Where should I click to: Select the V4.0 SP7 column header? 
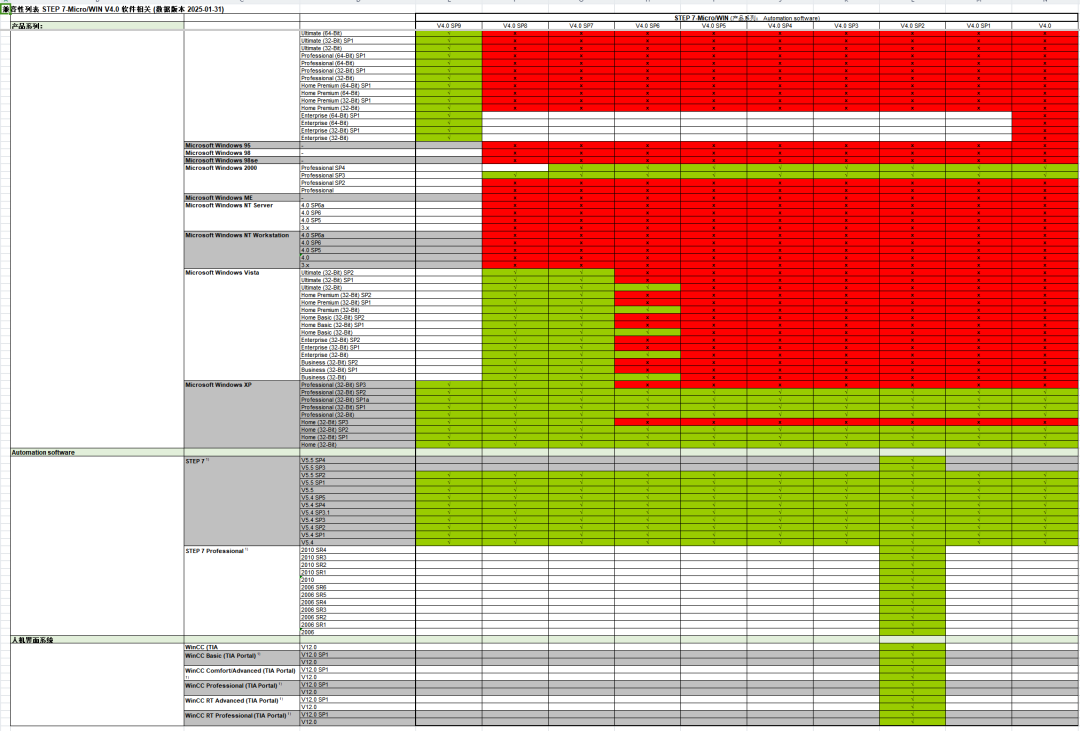[x=581, y=25]
